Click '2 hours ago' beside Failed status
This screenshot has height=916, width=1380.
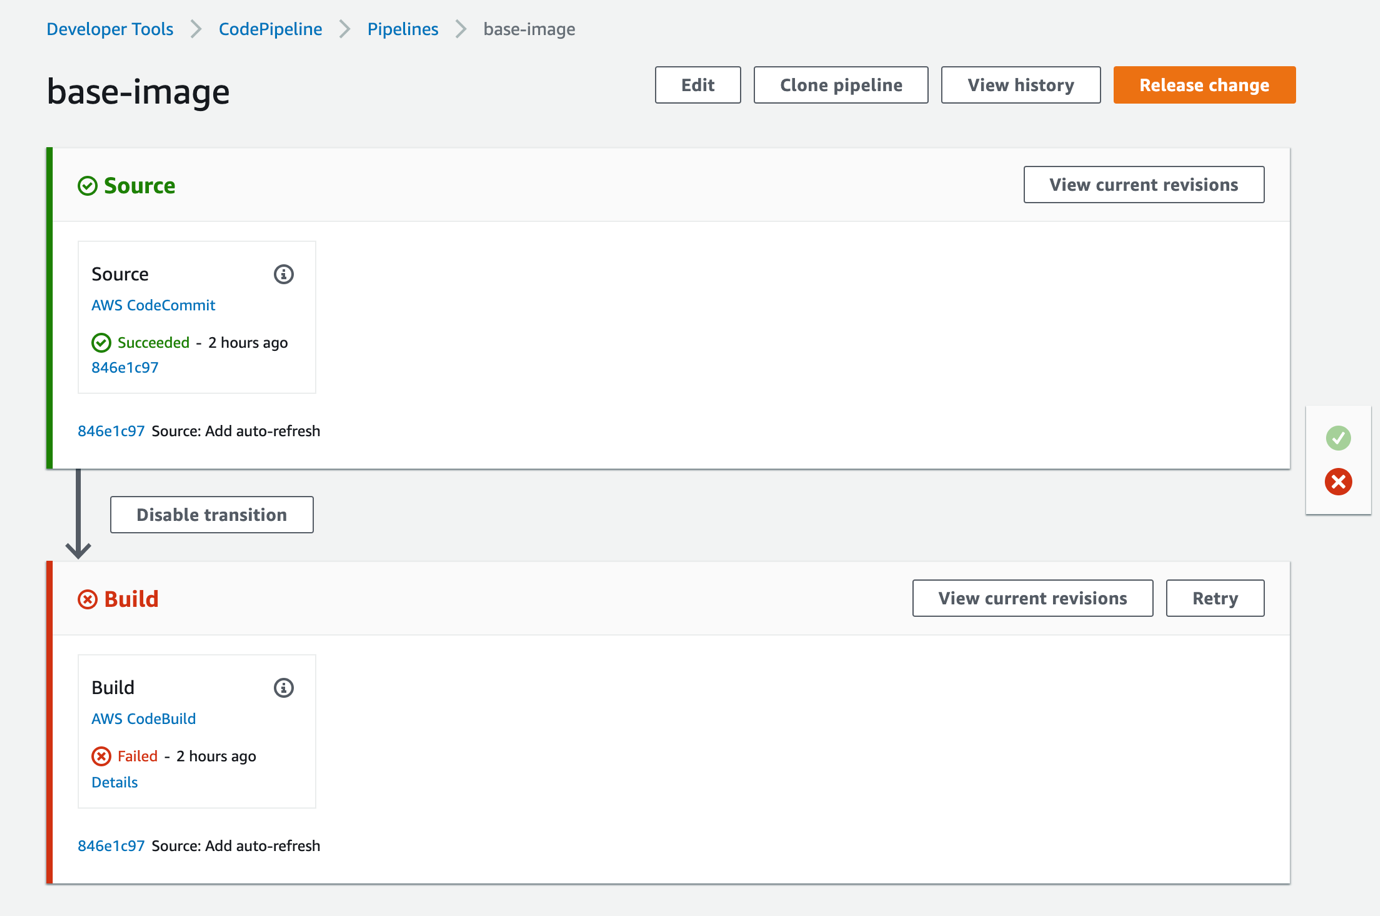[216, 756]
